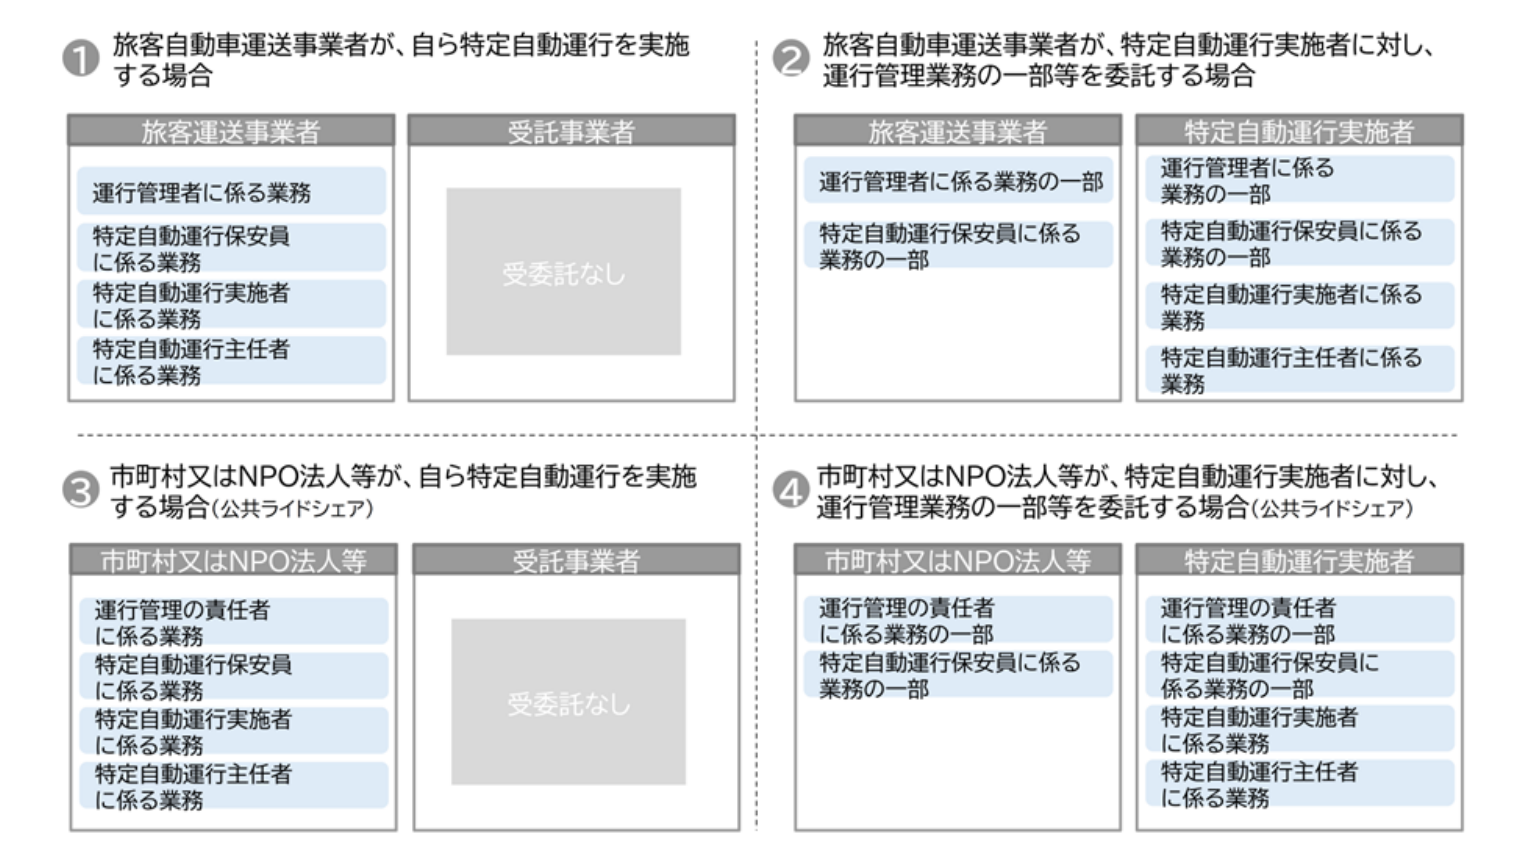Click 特定自動運行保安員に係る業務 box in section ①
1535x850 pixels.
232,248
